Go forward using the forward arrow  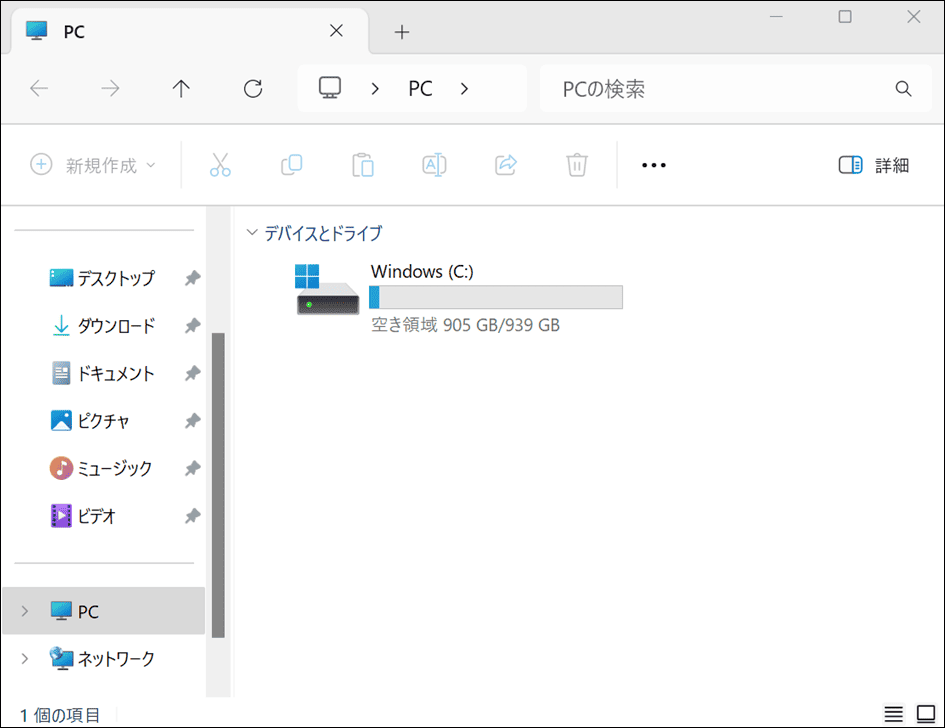point(110,89)
